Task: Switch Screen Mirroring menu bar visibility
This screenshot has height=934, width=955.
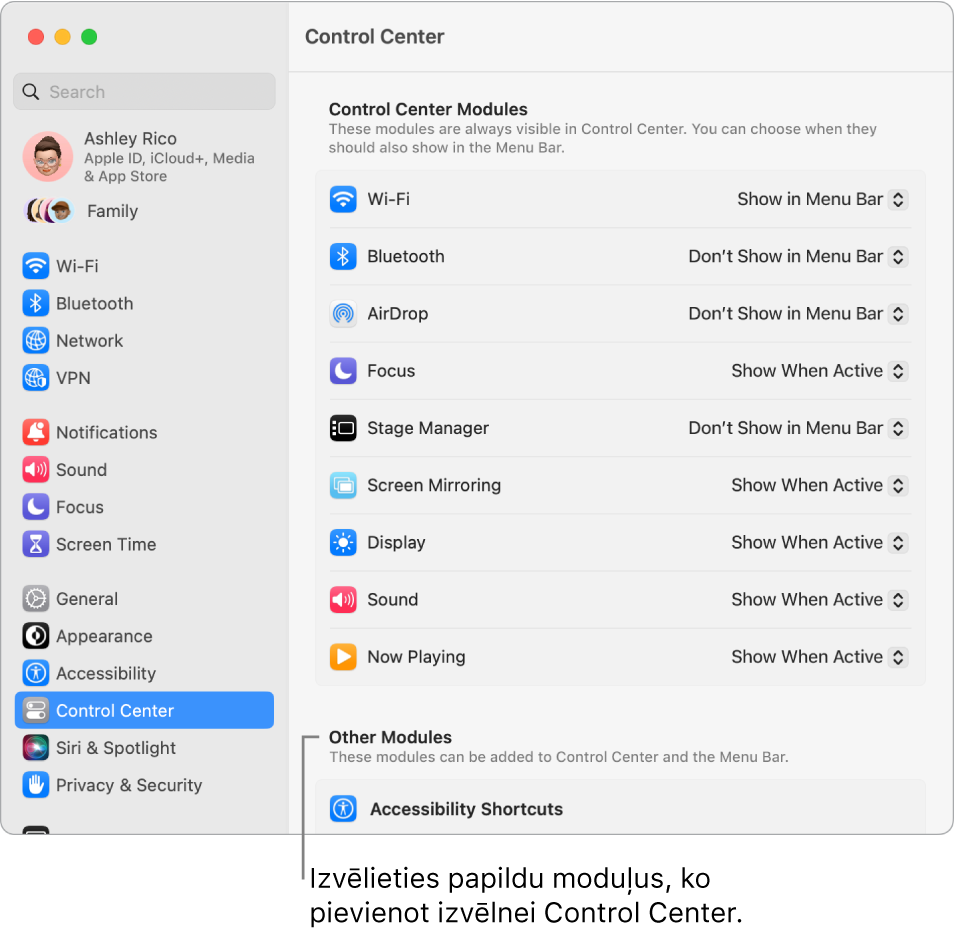Action: tap(818, 485)
